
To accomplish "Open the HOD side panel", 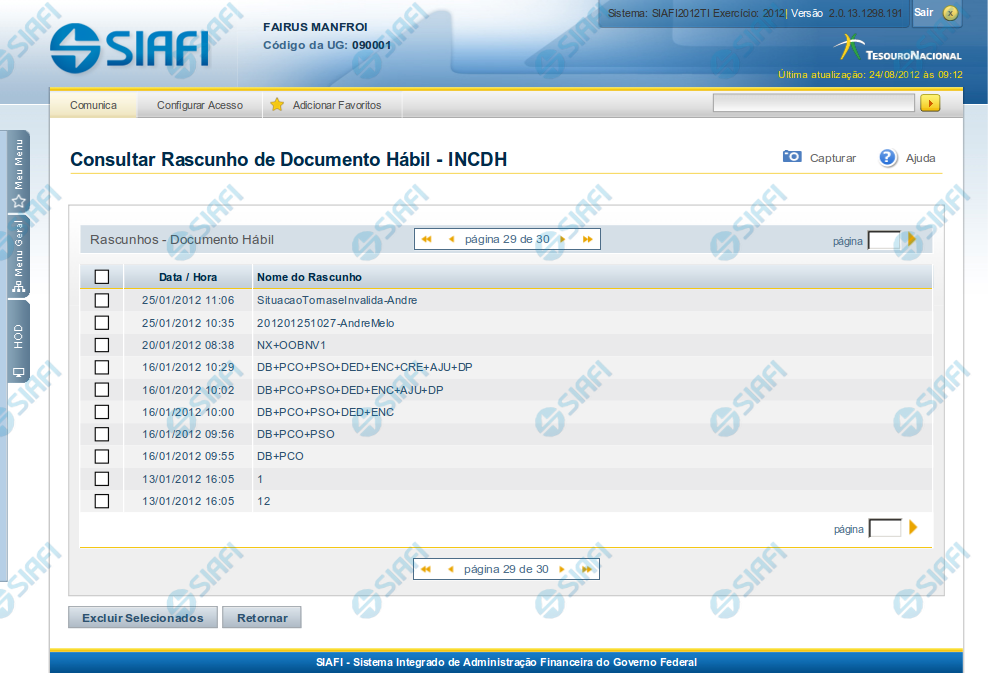I will (x=18, y=345).
